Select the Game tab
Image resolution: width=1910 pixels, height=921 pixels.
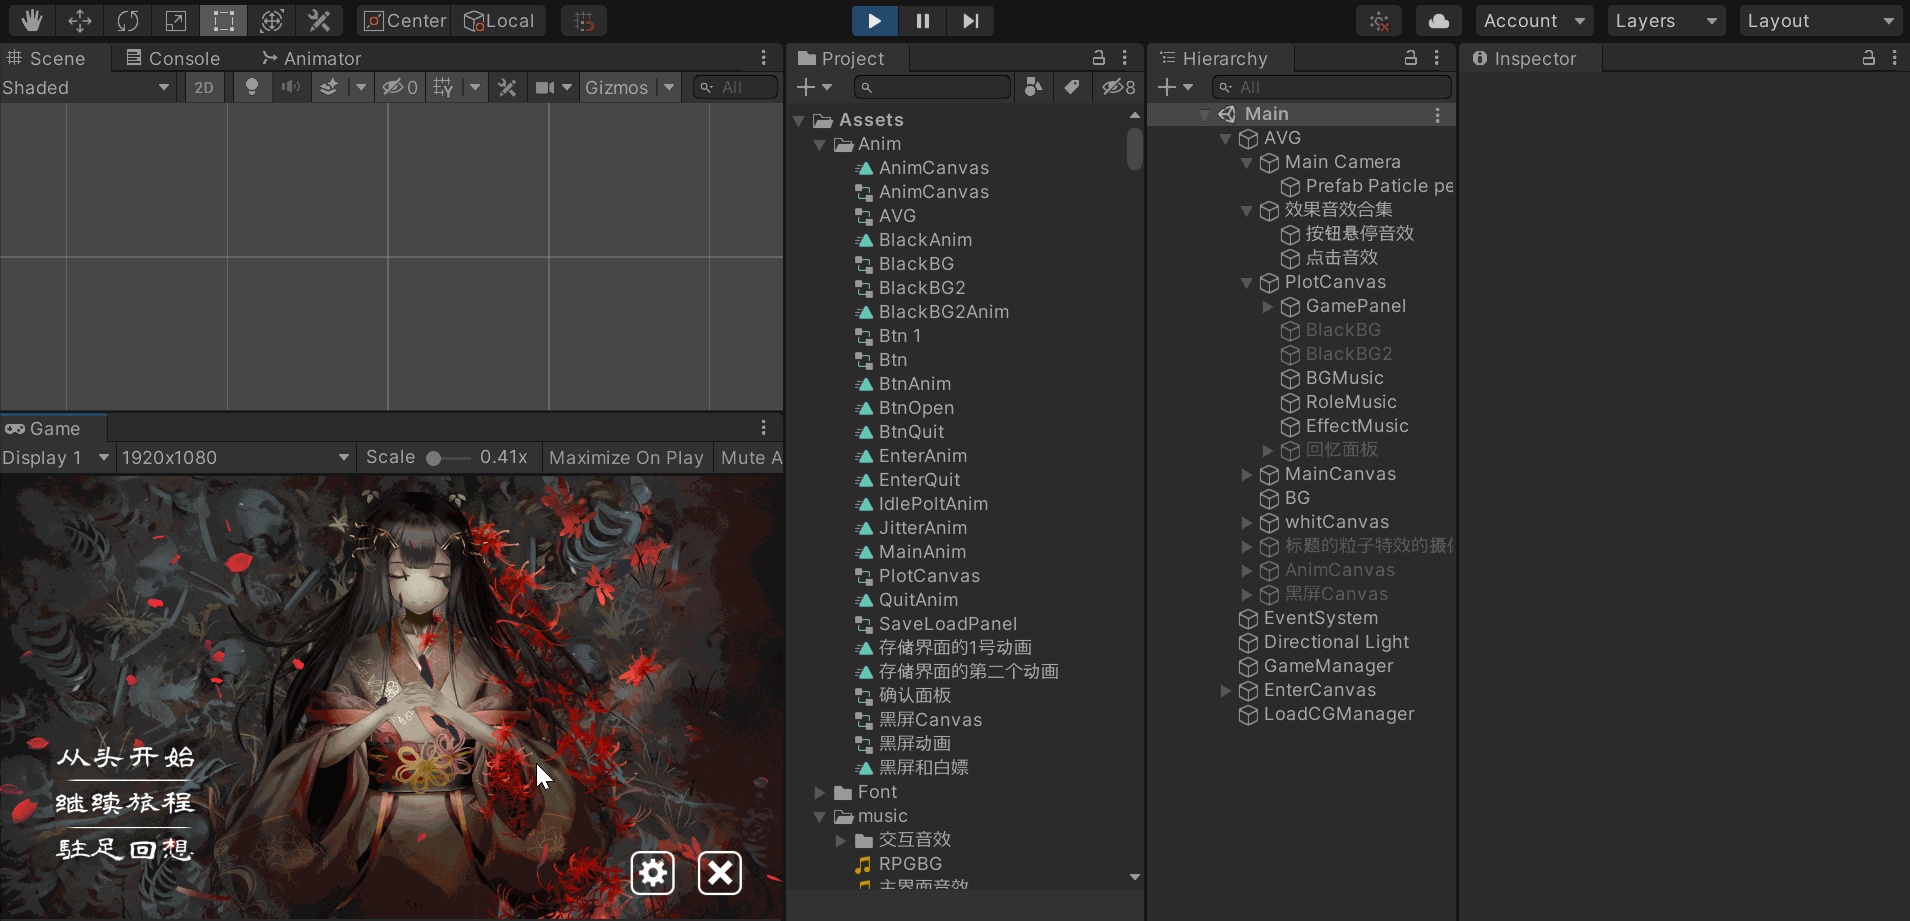[x=43, y=428]
